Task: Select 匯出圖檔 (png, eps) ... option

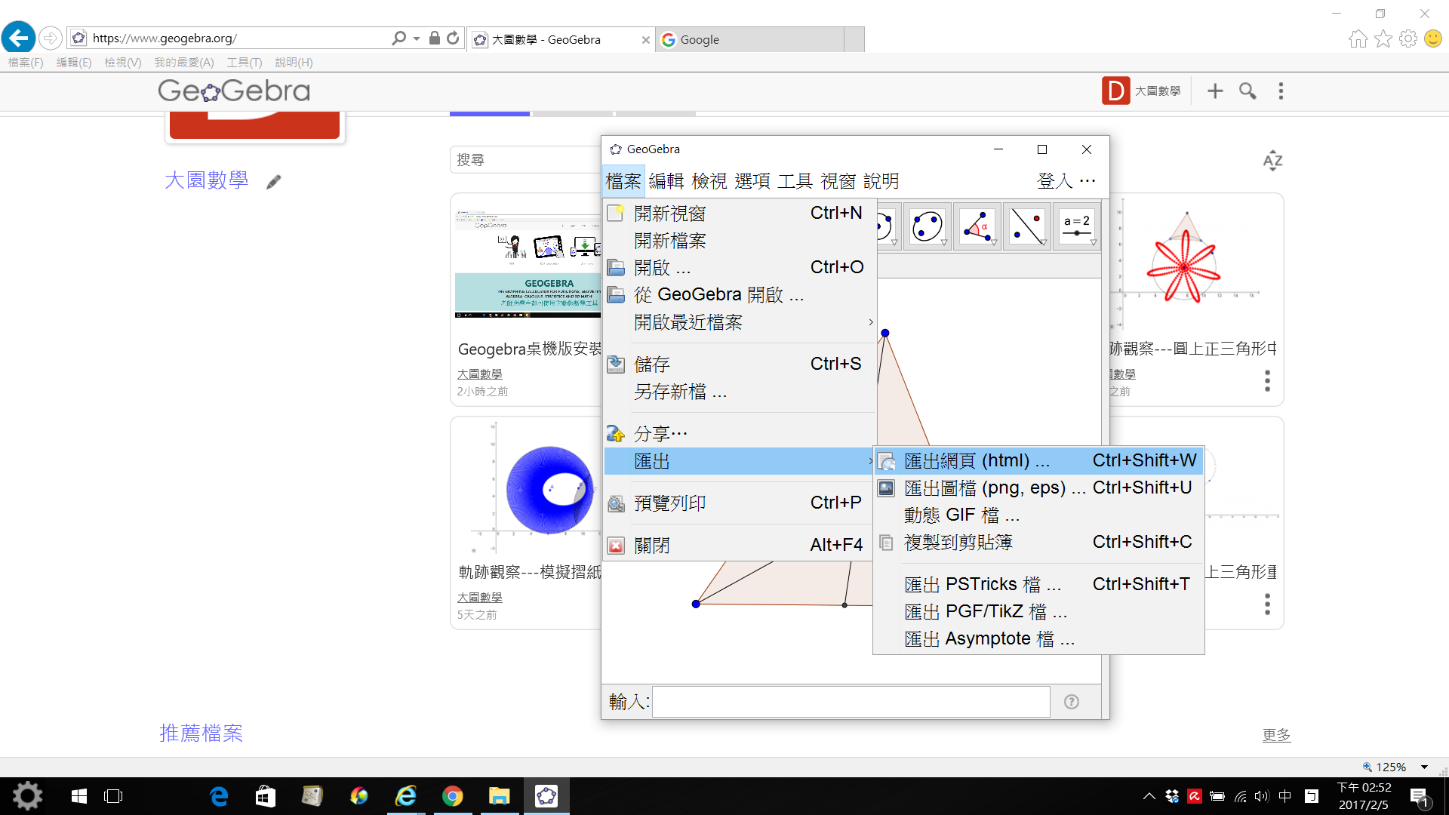Action: pyautogui.click(x=1038, y=488)
